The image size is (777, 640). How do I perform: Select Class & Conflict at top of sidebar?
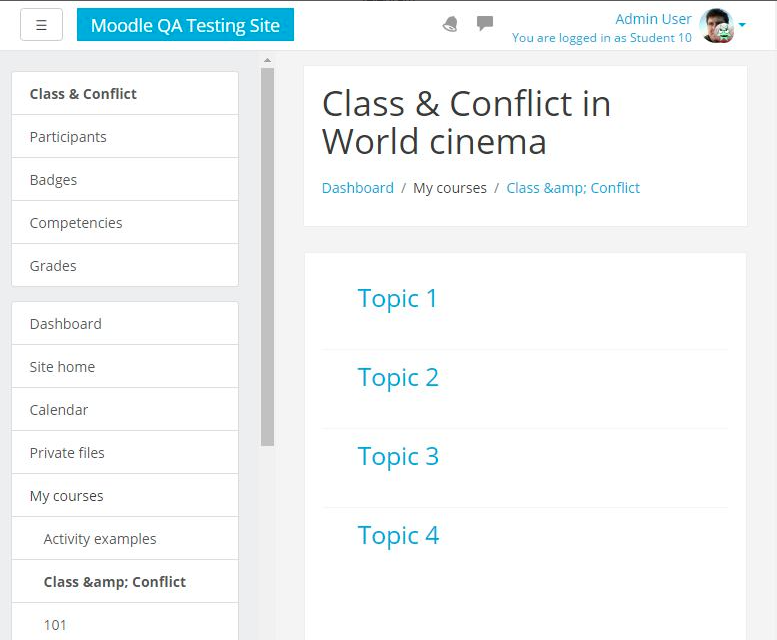tap(125, 94)
